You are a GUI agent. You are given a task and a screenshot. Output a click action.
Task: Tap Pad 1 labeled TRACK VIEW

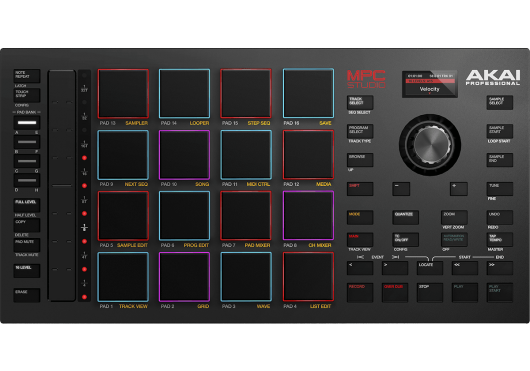tap(123, 277)
